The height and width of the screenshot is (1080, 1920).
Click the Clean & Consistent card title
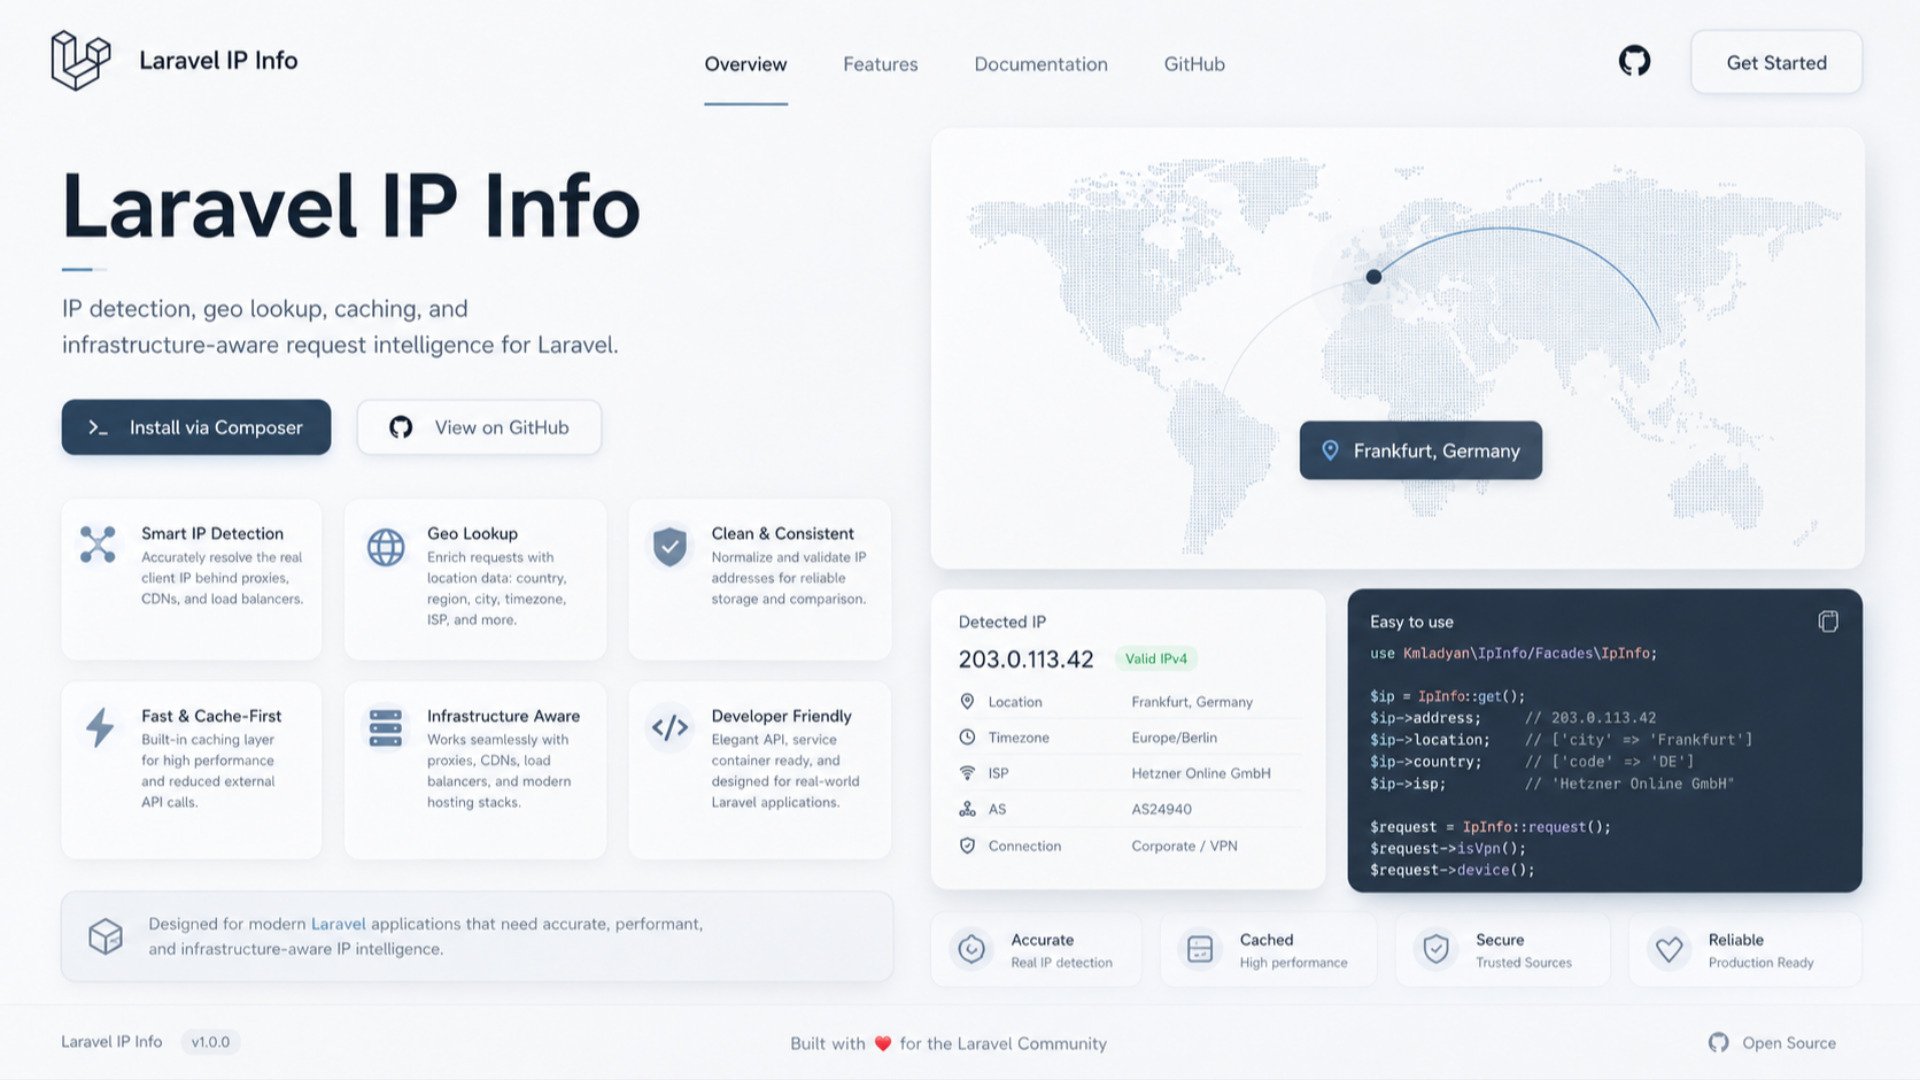(782, 534)
